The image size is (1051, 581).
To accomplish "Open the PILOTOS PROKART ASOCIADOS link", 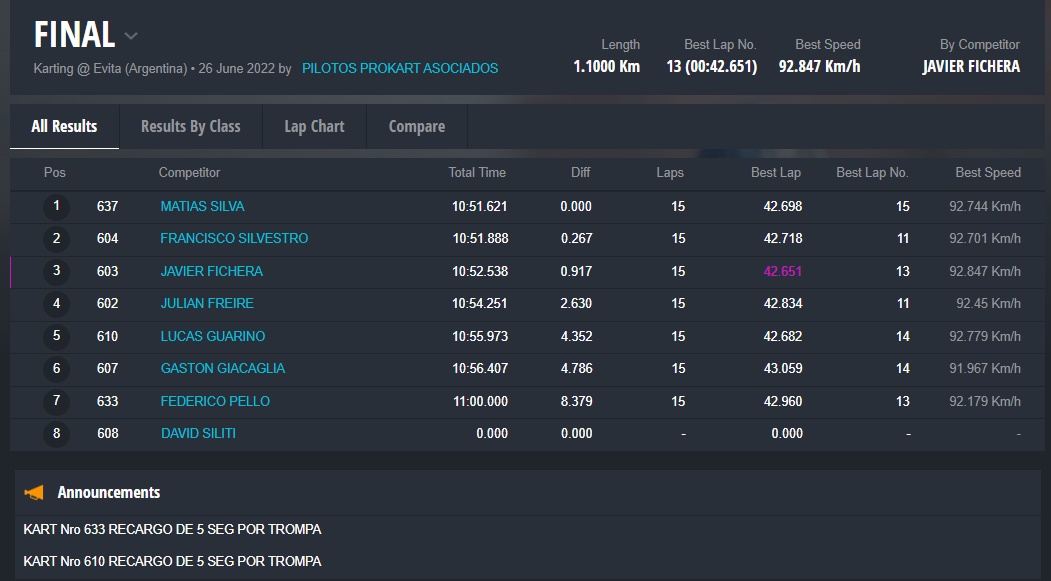I will (400, 68).
